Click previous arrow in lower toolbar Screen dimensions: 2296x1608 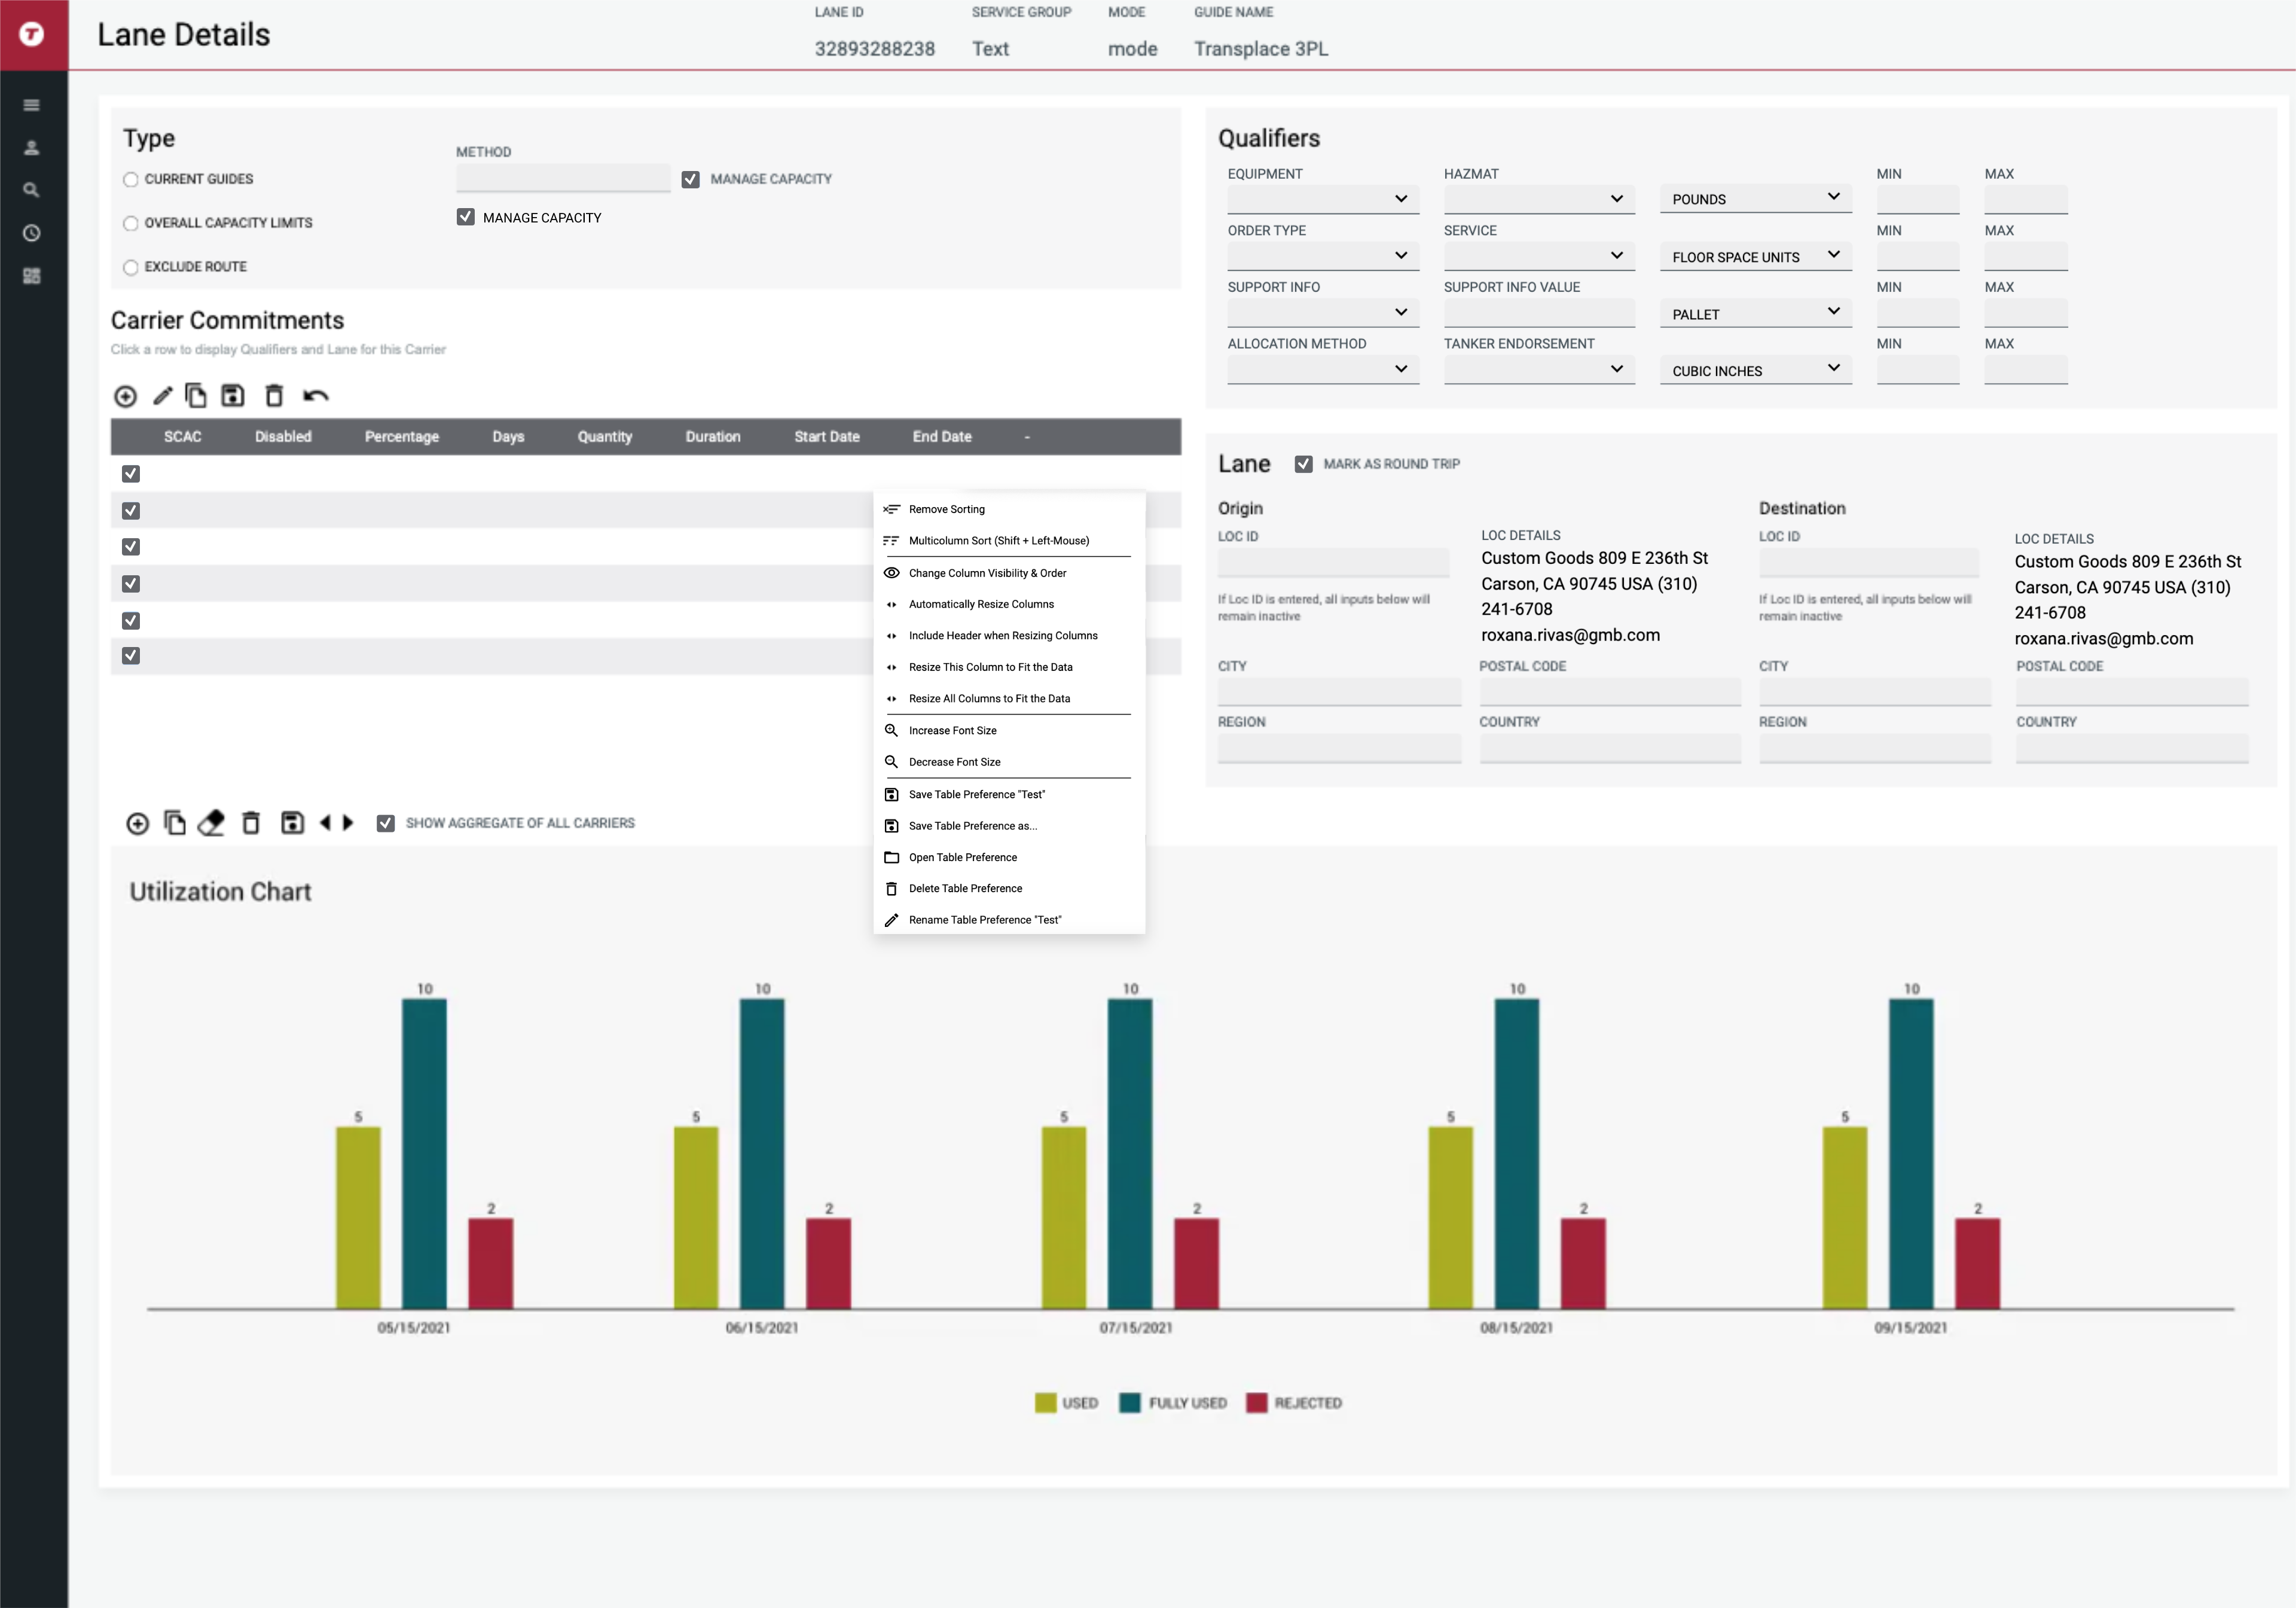(325, 822)
